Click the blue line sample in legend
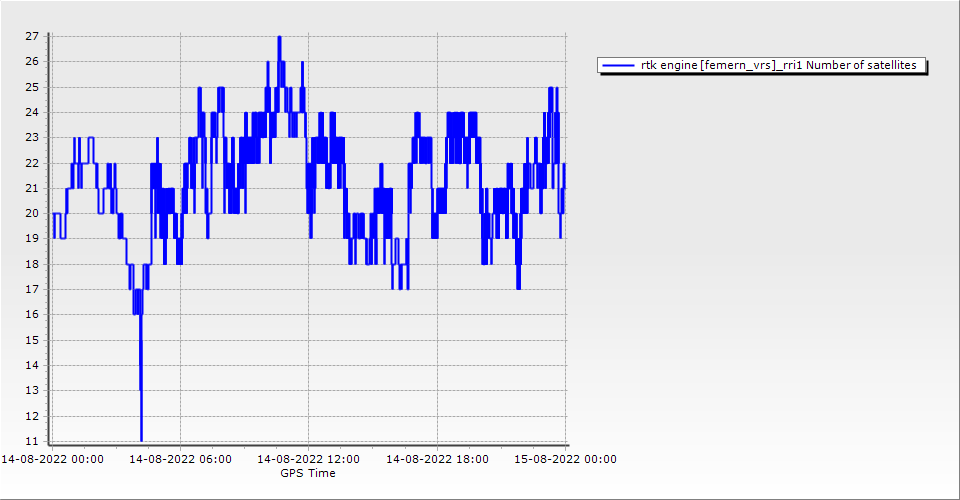 coord(618,66)
